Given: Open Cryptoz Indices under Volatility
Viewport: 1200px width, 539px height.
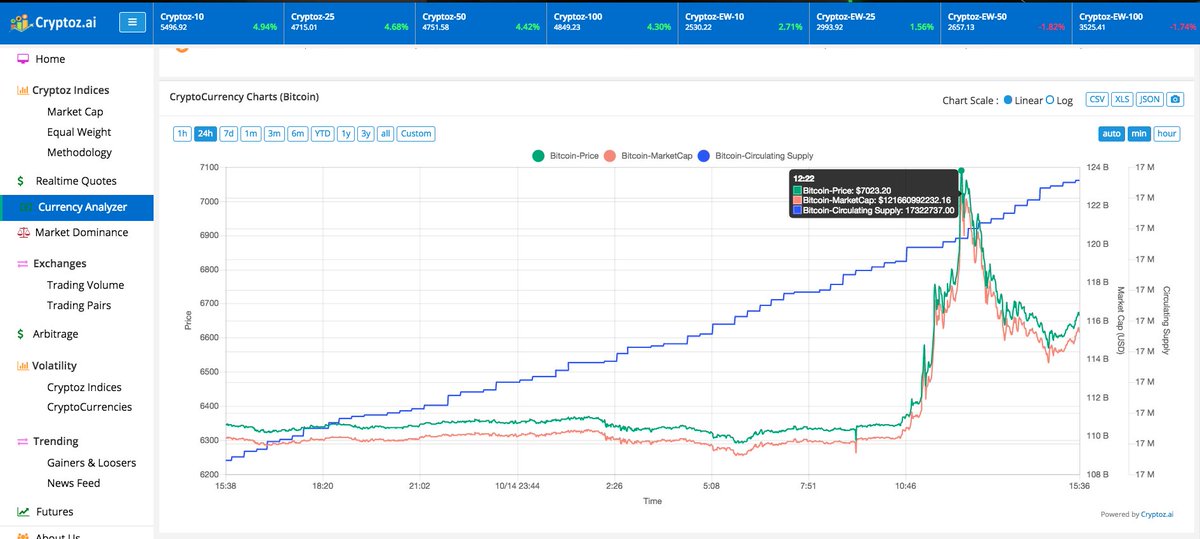Looking at the screenshot, I should [x=84, y=387].
